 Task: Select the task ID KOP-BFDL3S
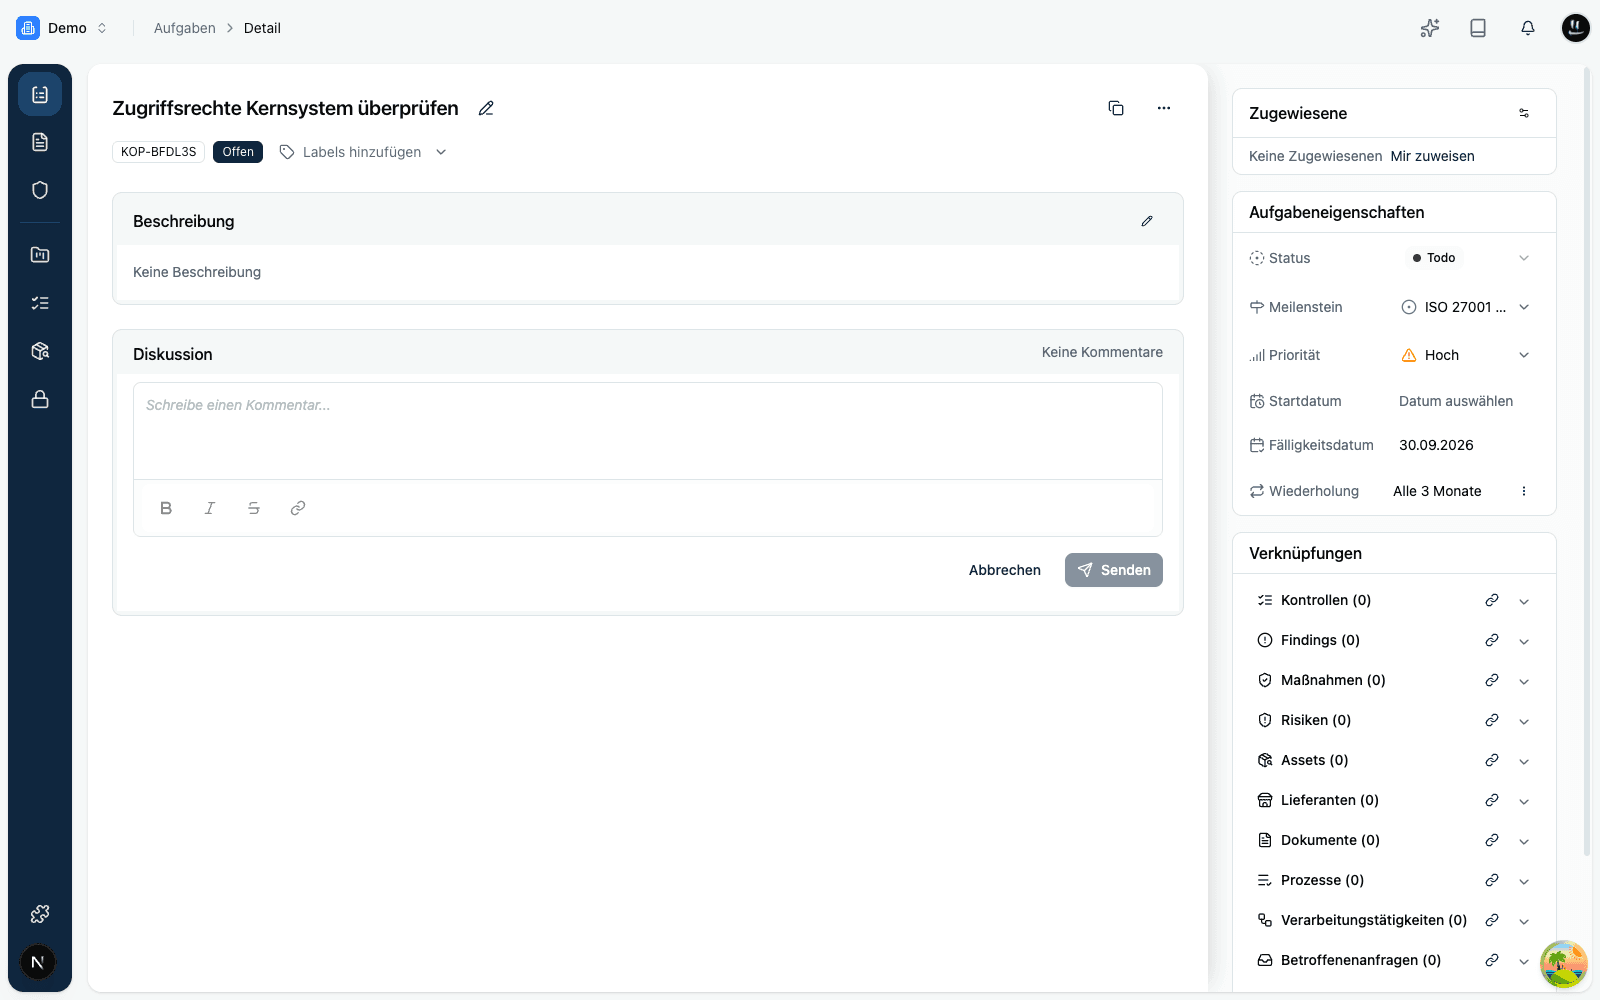[x=159, y=152]
